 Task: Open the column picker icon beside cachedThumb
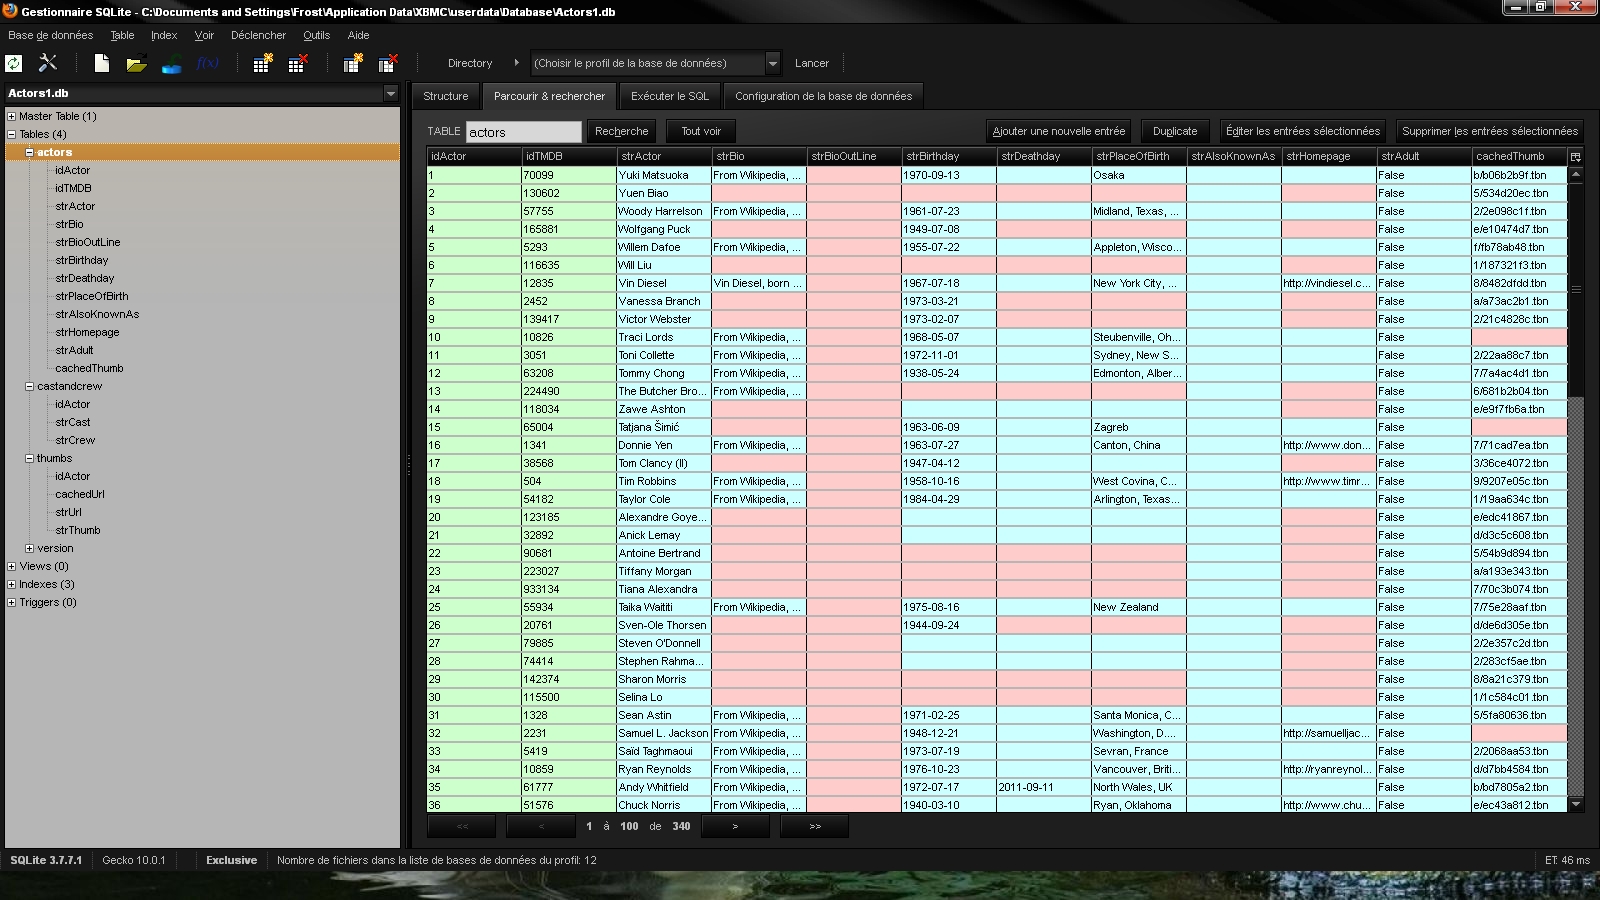1576,157
